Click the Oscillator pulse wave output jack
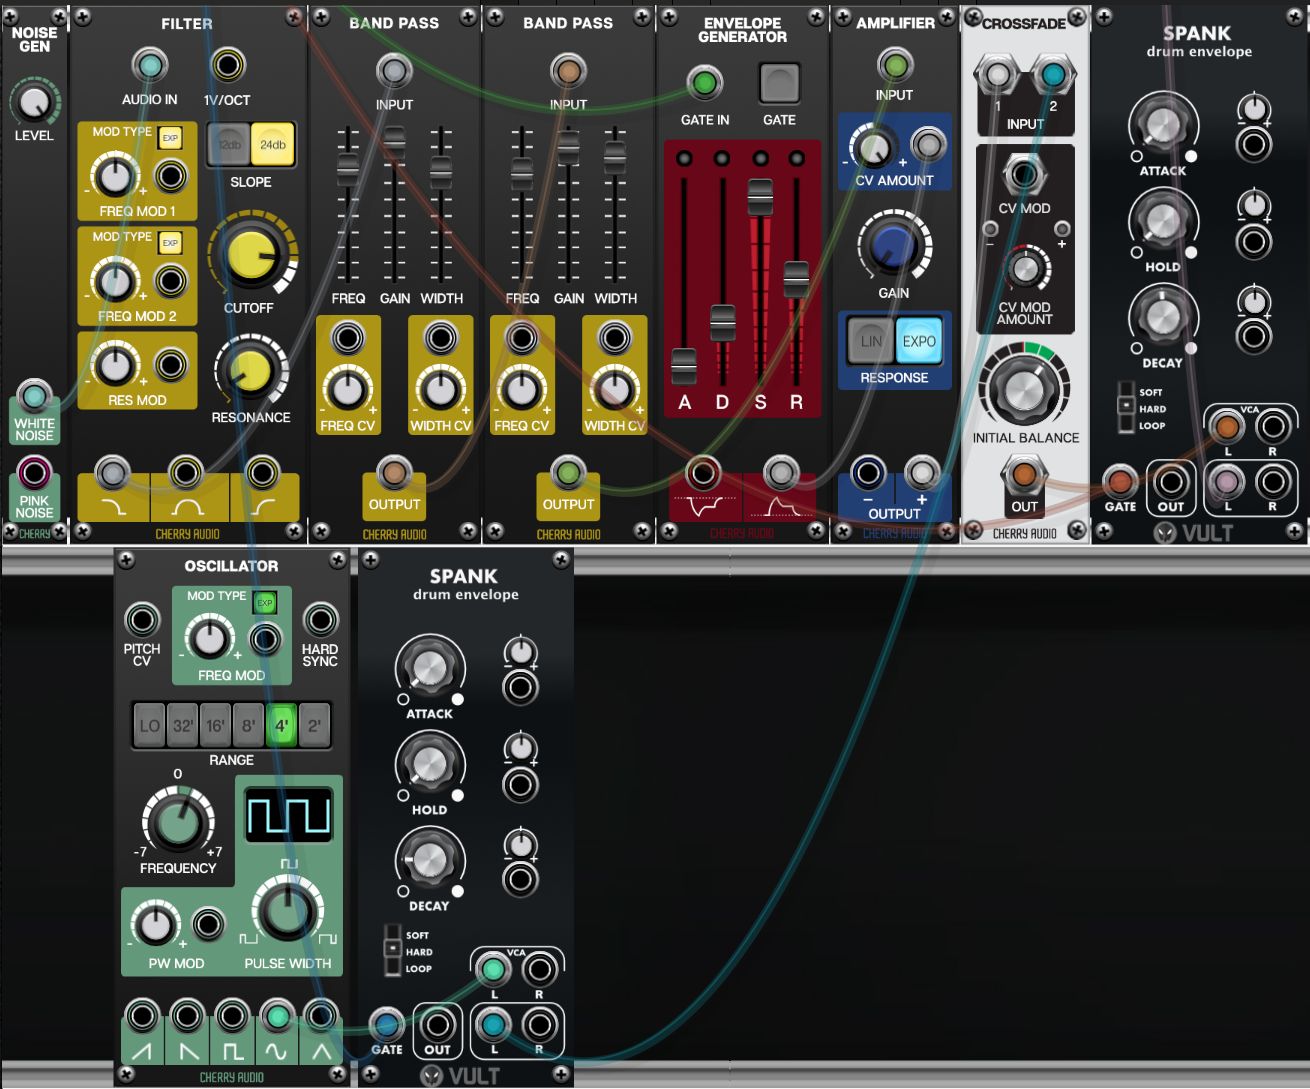This screenshot has height=1089, width=1310. (232, 1017)
